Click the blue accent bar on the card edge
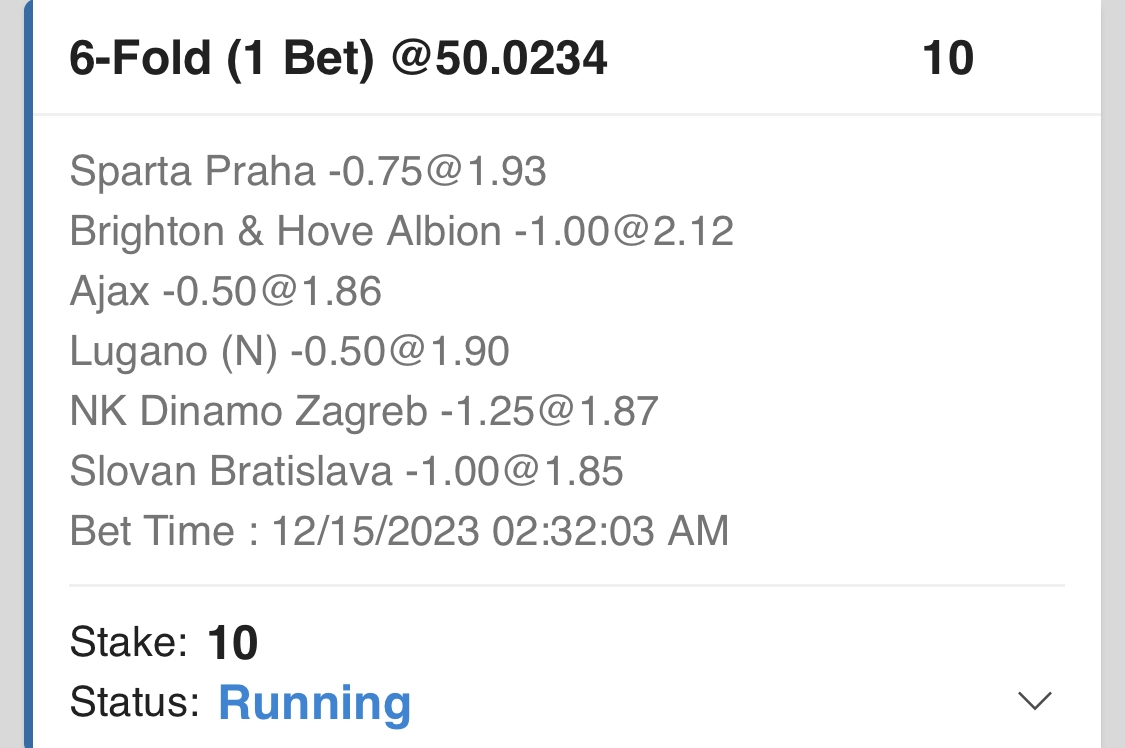This screenshot has width=1125, height=748. pyautogui.click(x=28, y=400)
